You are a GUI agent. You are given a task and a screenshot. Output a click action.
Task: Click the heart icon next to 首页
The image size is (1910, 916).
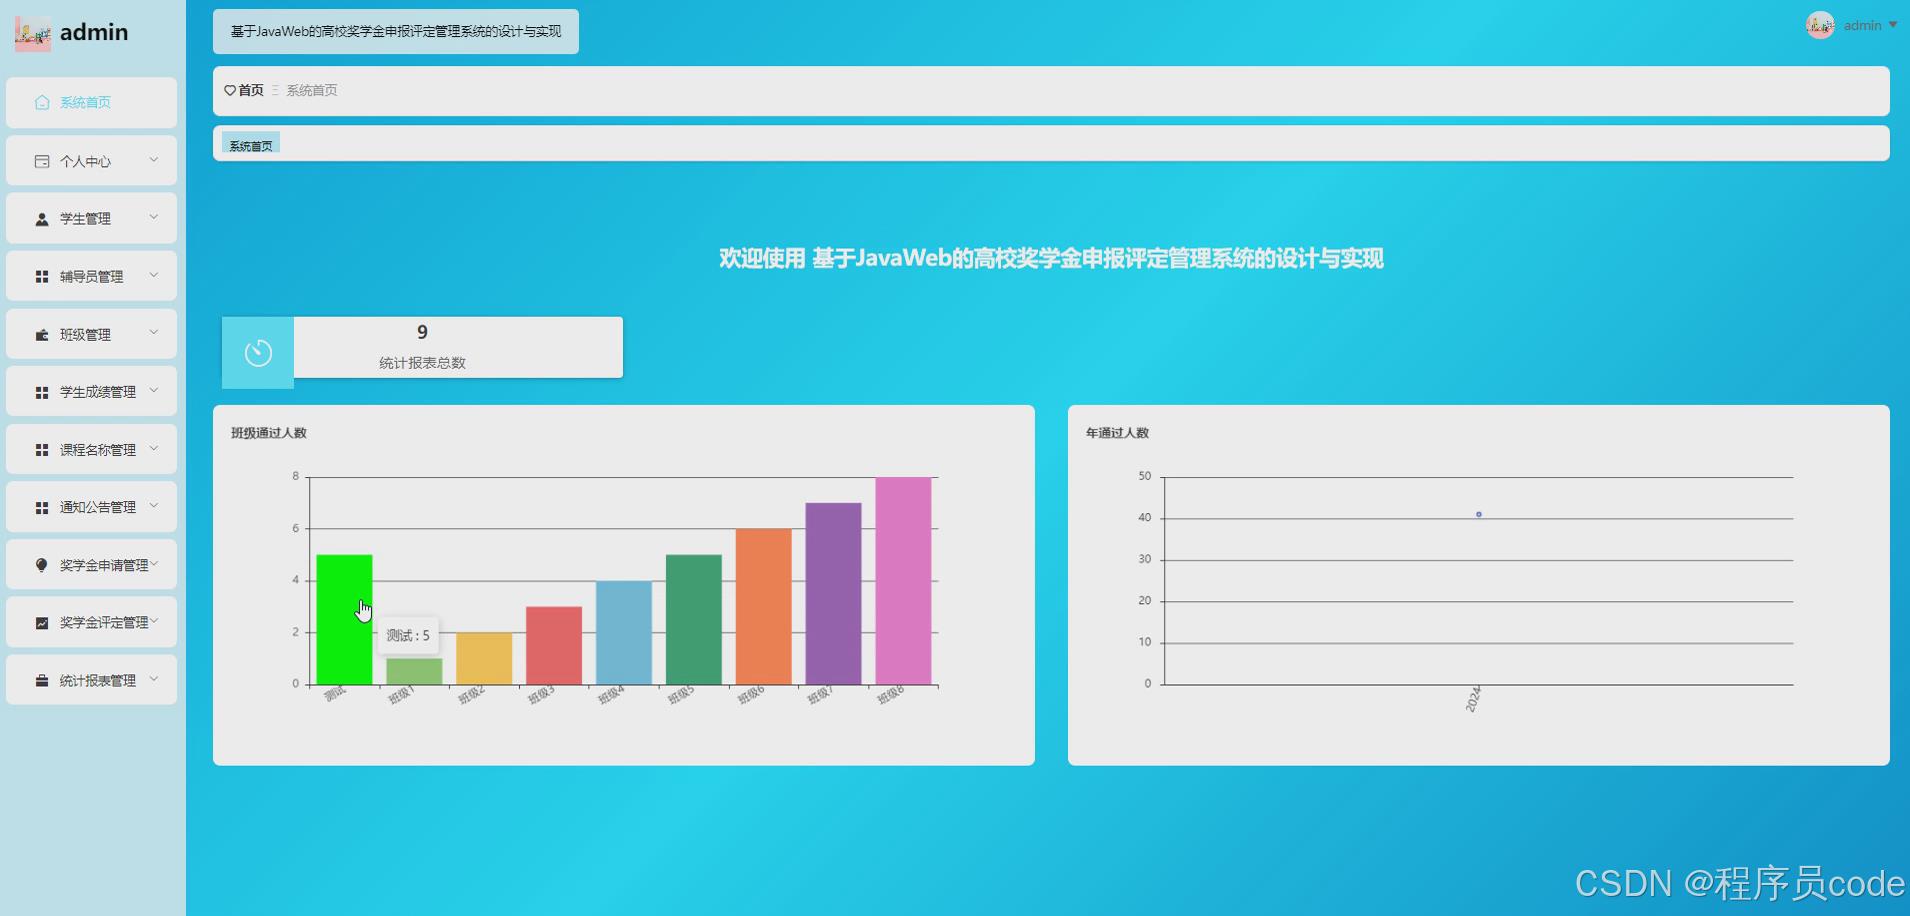tap(230, 90)
